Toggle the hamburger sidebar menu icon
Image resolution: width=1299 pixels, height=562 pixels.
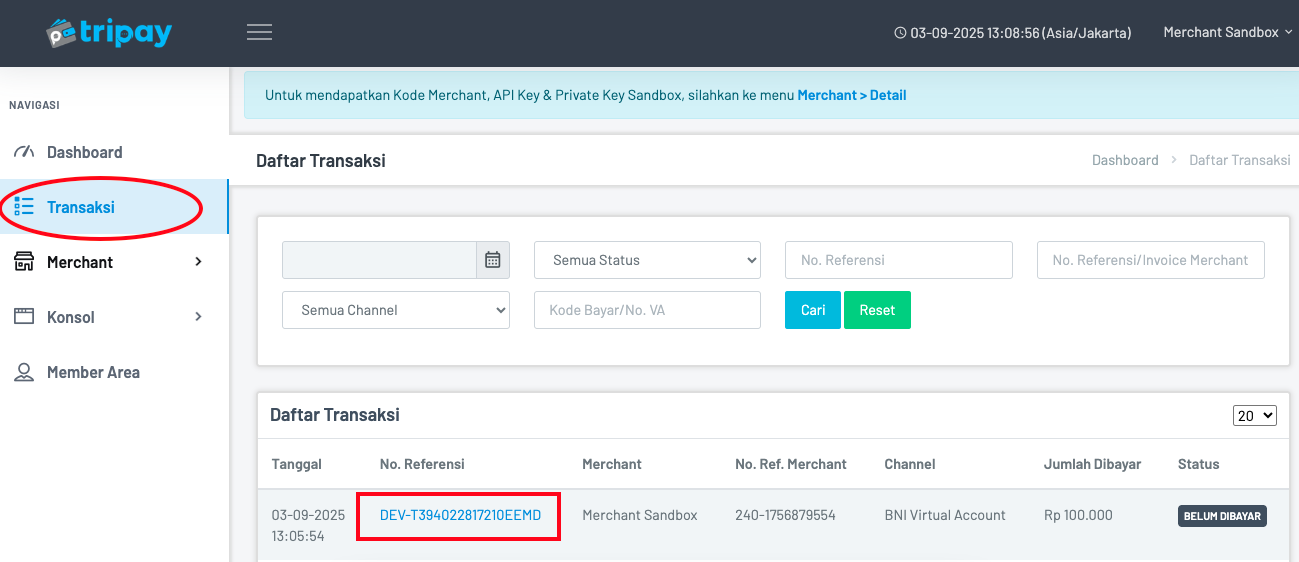tap(260, 32)
